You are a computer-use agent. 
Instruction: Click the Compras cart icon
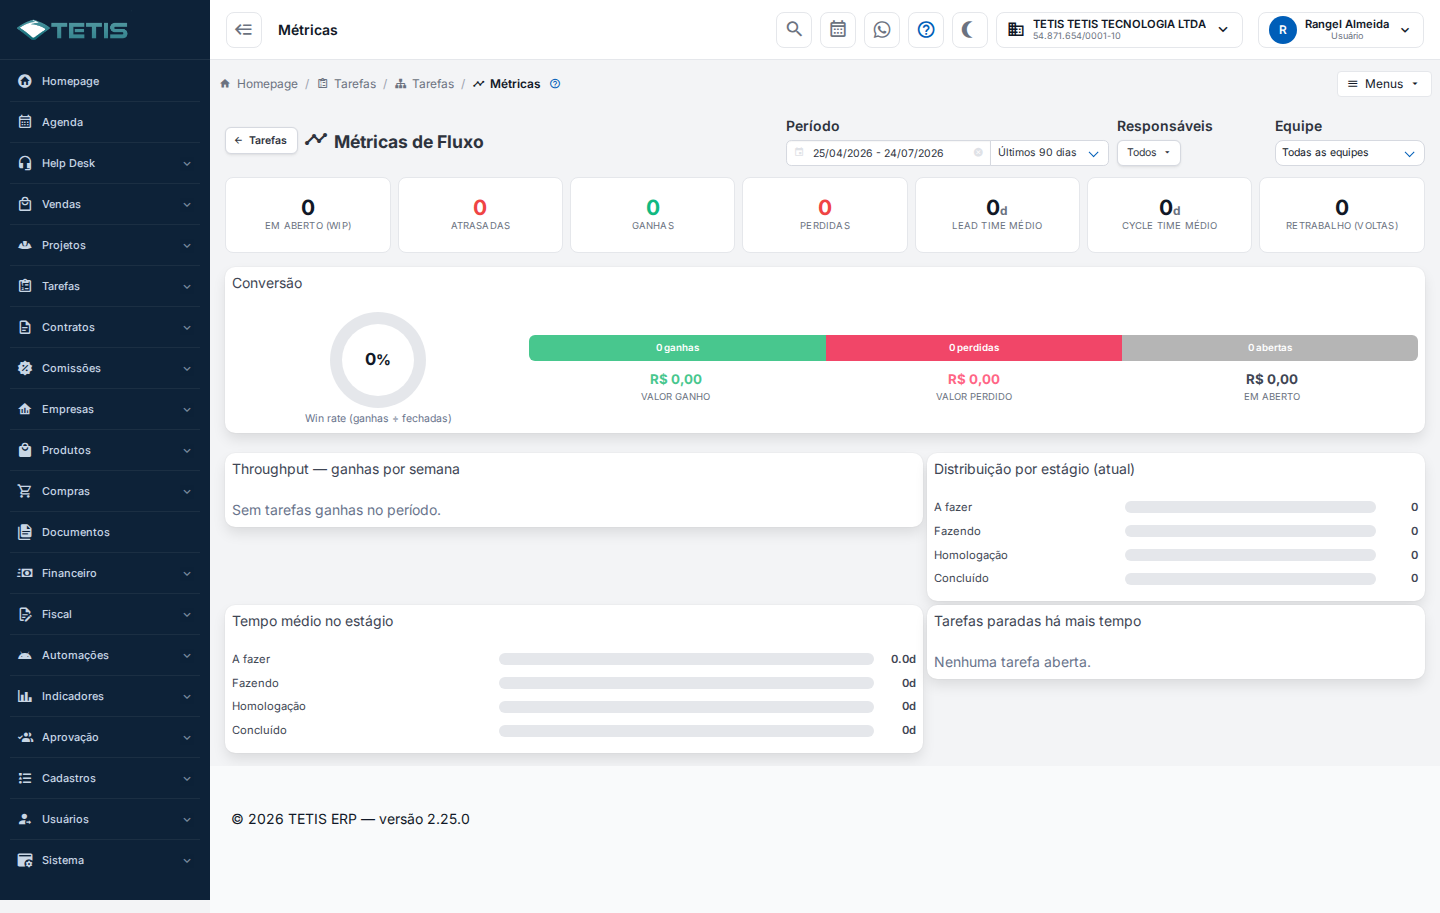pos(25,491)
